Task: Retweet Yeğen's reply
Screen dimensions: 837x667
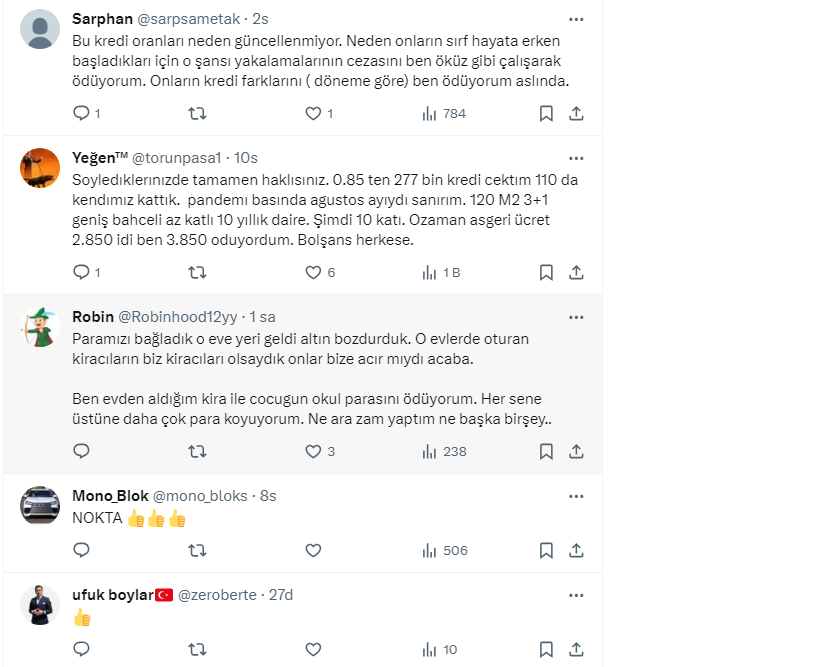Action: tap(198, 272)
